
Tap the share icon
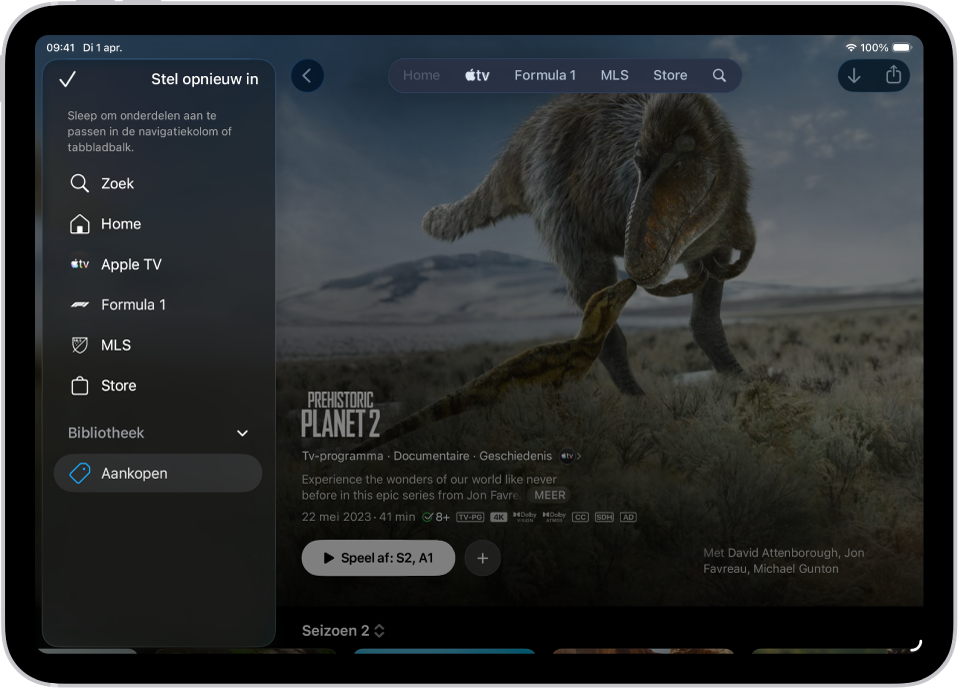pyautogui.click(x=894, y=75)
